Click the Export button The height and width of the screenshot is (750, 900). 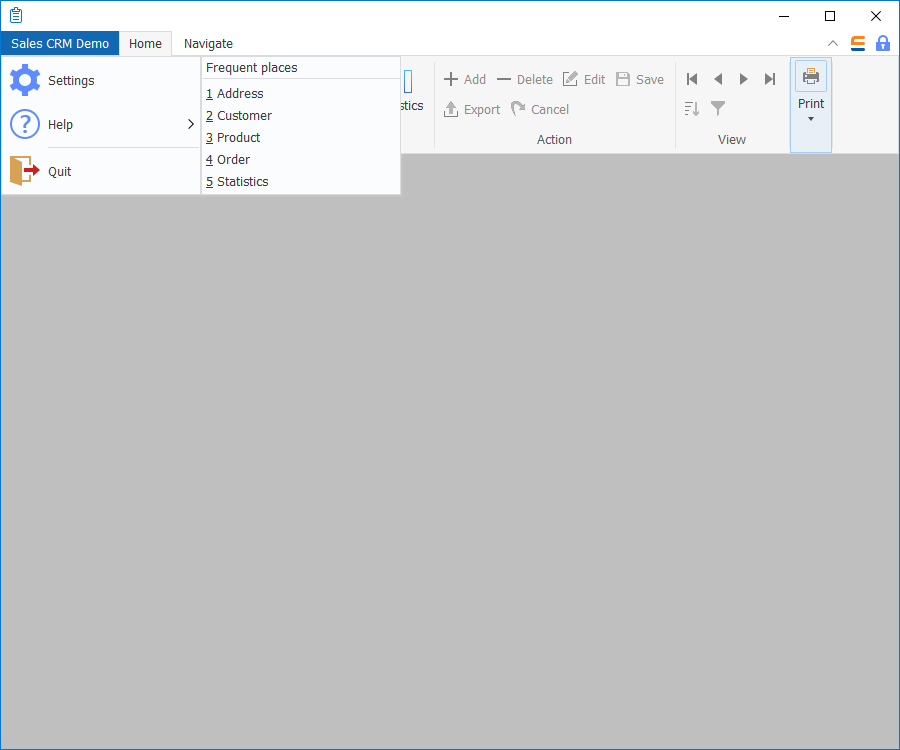coord(472,109)
